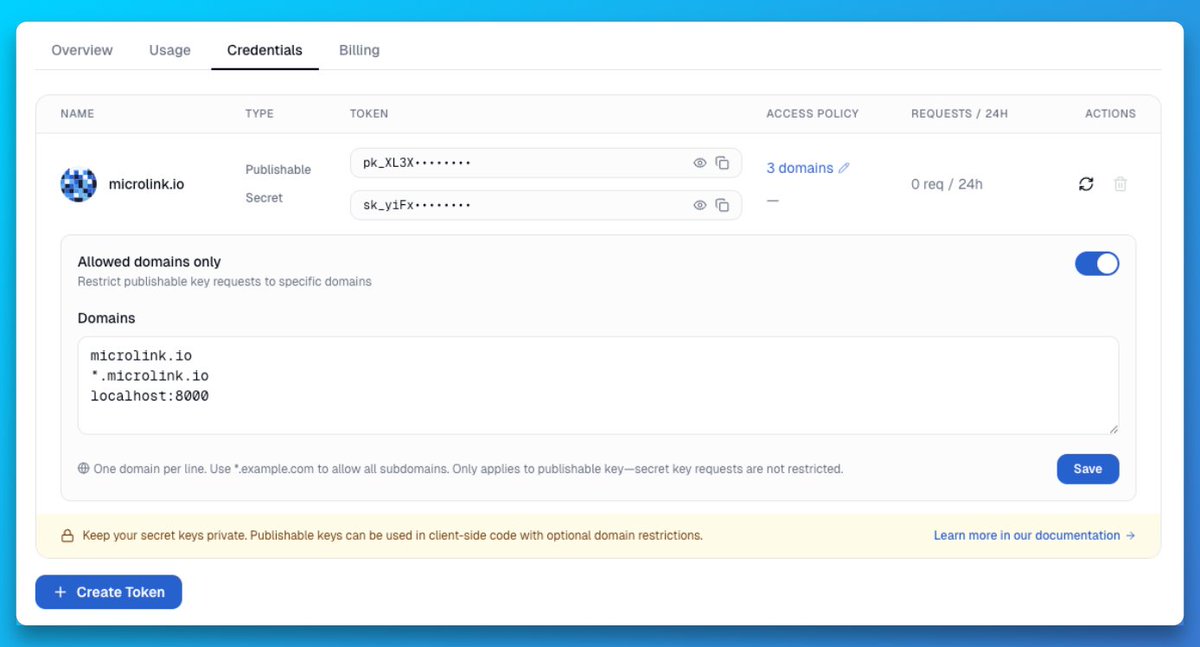Click the TOKEN column header

[x=369, y=114]
